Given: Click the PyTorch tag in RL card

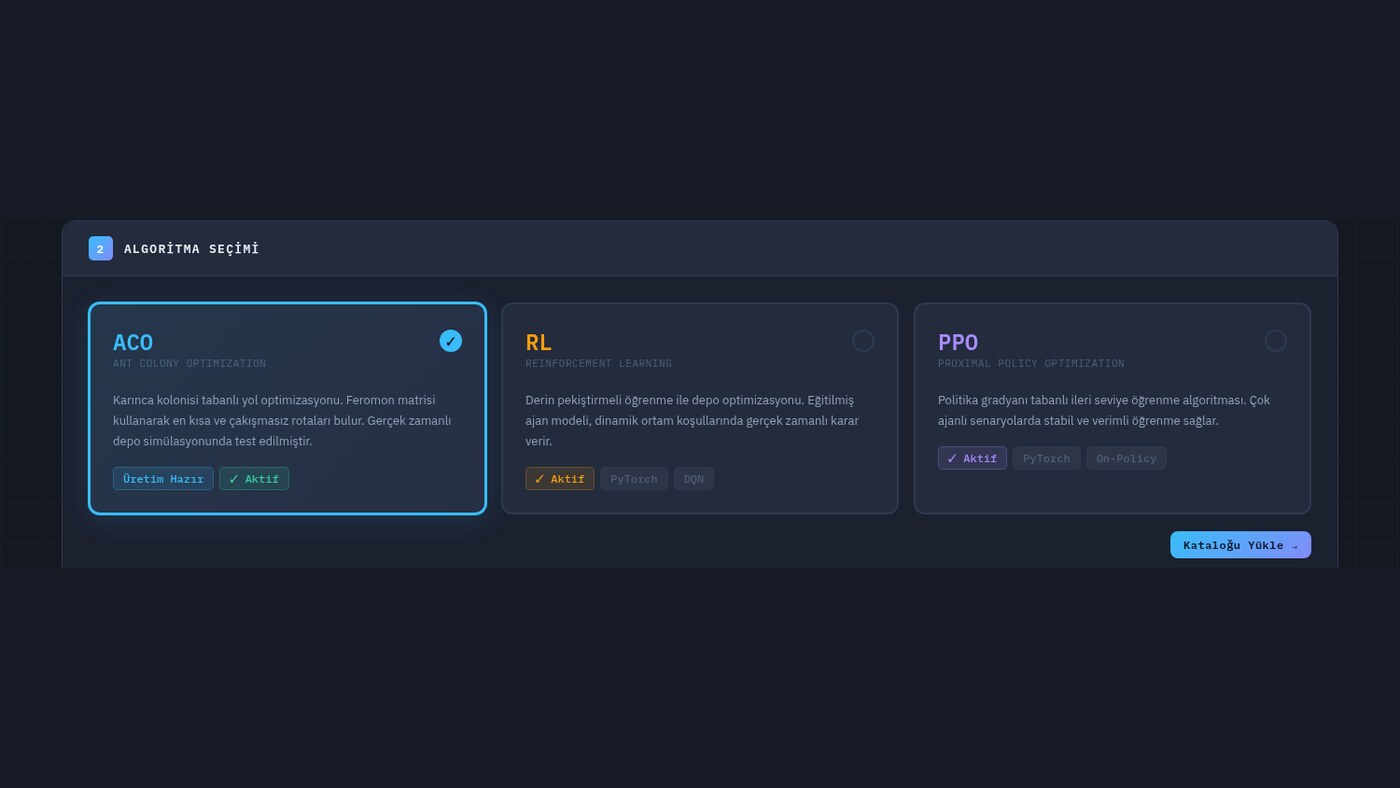Looking at the screenshot, I should [x=634, y=479].
